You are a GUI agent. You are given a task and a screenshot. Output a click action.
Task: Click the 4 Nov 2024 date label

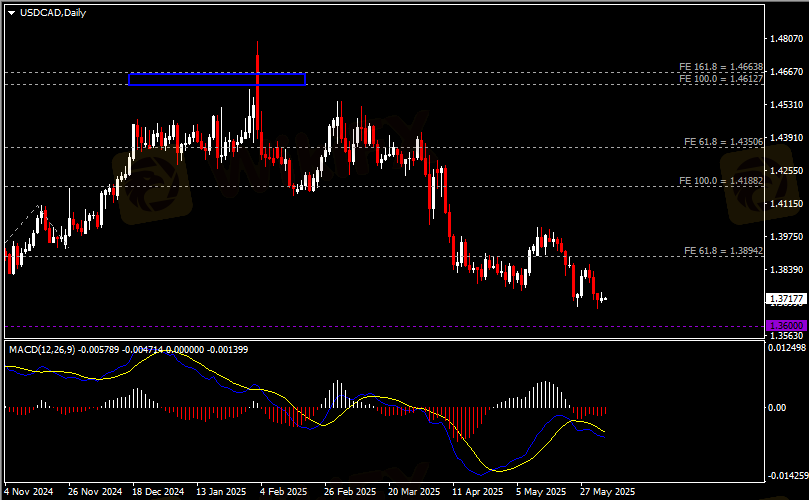tap(30, 492)
